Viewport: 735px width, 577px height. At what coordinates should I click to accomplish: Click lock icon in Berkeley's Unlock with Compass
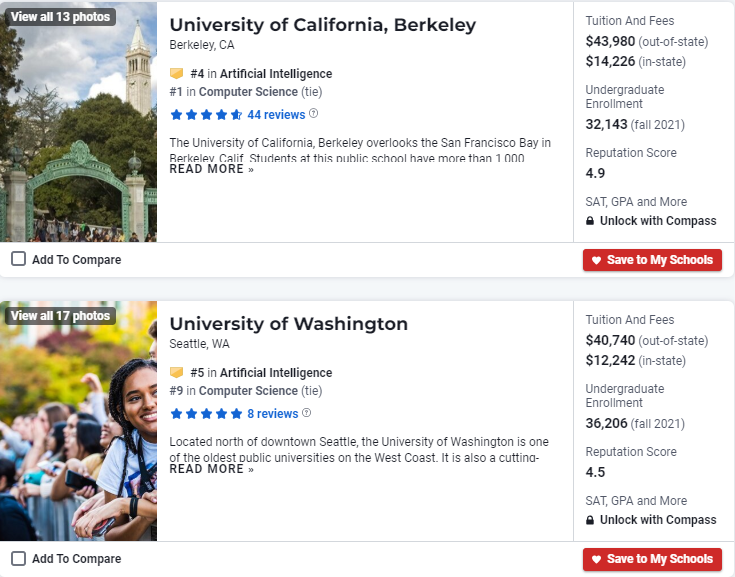coord(590,221)
